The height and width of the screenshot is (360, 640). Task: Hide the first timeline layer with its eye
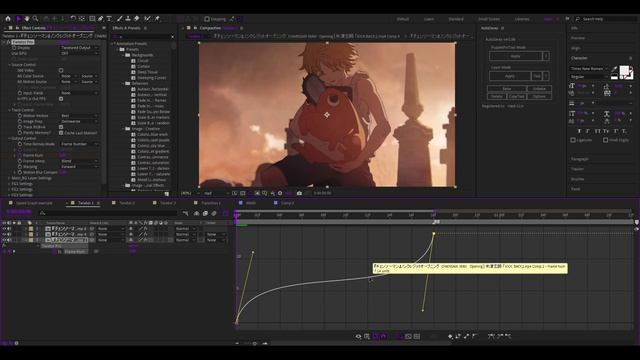pos(4,229)
